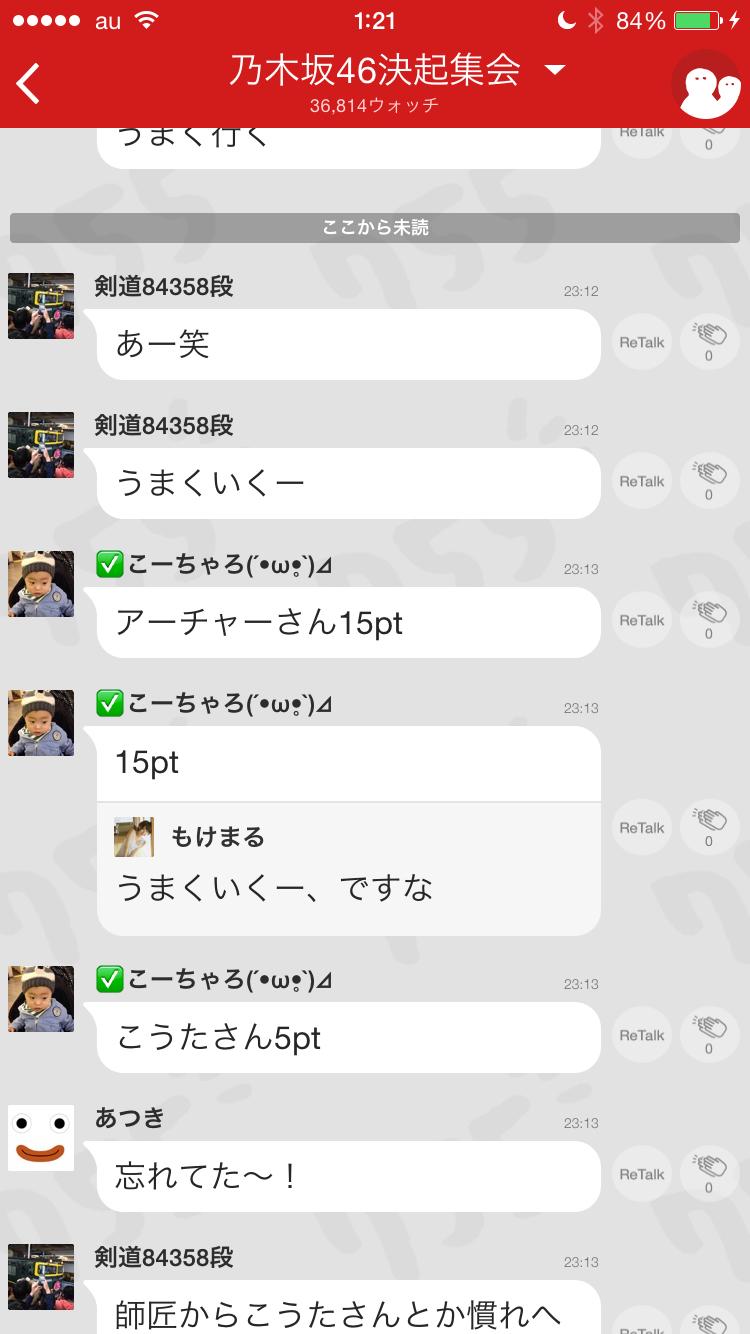The width and height of the screenshot is (750, 1334).
Task: Clap for the 15pt quoted reply message
Action: (709, 828)
